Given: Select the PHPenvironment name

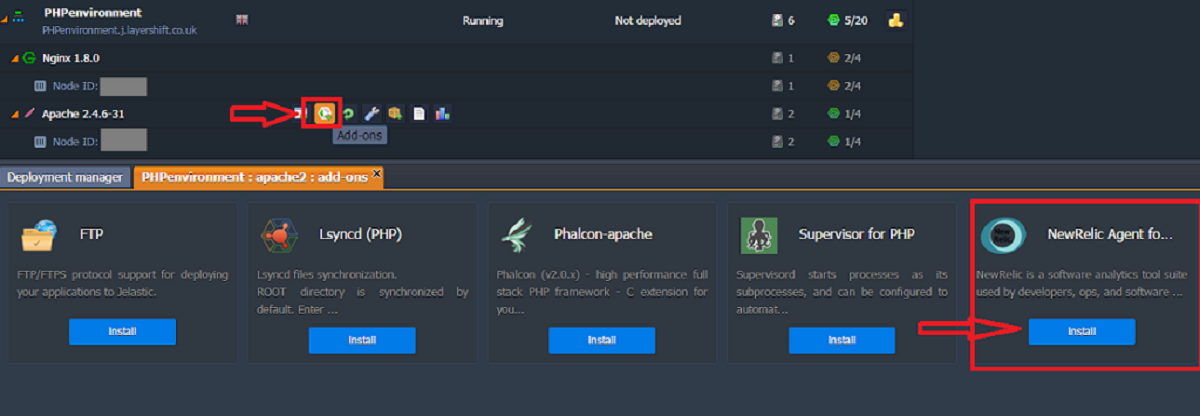Looking at the screenshot, I should (x=93, y=13).
